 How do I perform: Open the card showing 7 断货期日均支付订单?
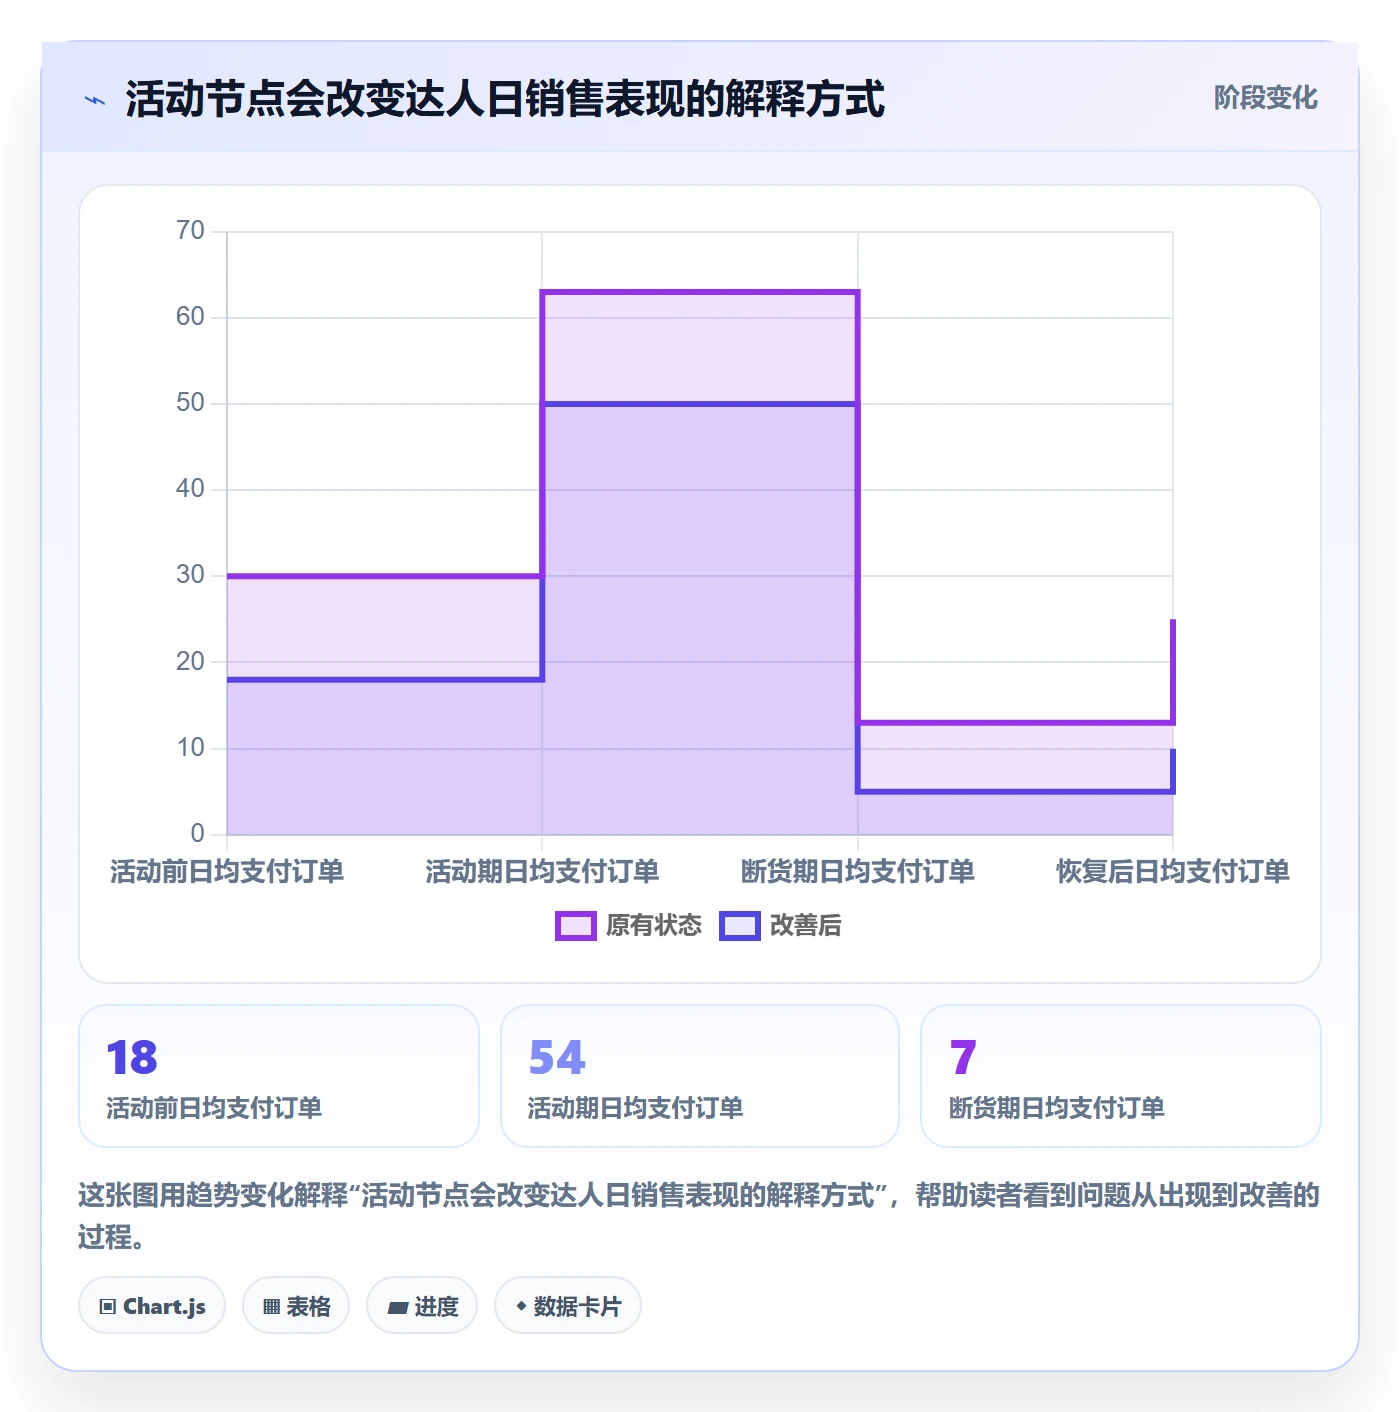(1121, 1076)
